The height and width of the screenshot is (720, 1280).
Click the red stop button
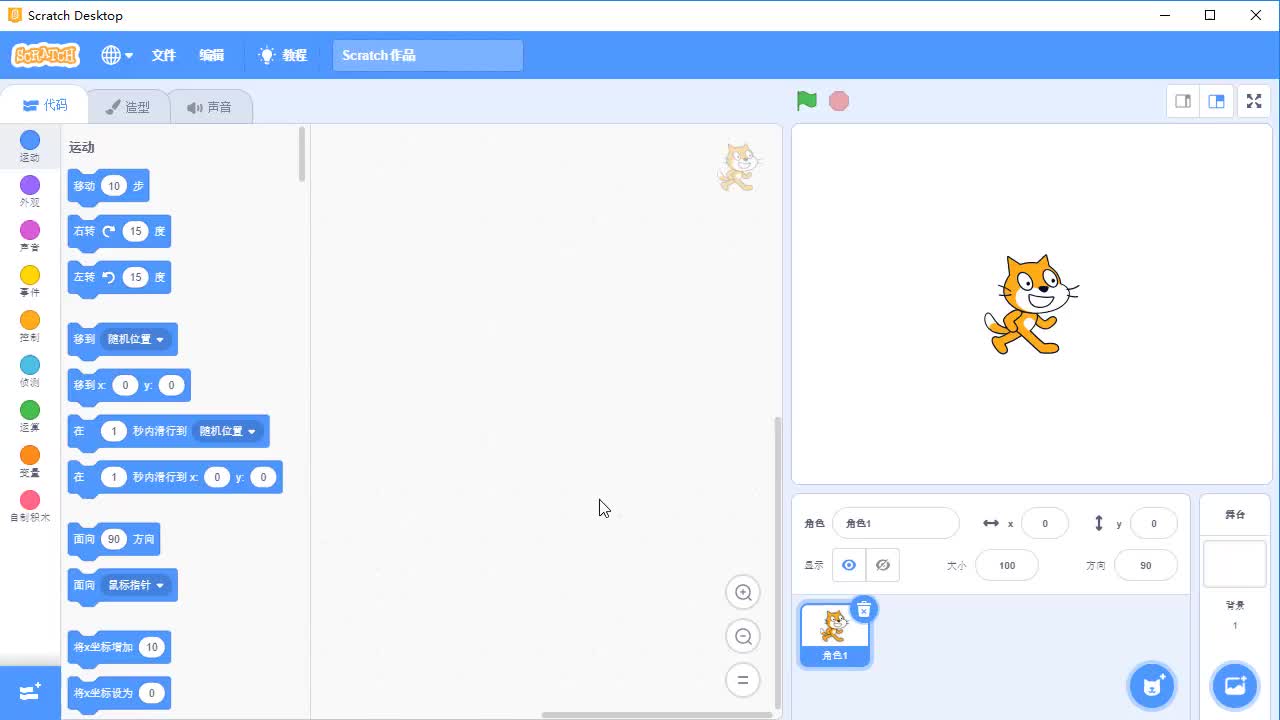pyautogui.click(x=839, y=101)
